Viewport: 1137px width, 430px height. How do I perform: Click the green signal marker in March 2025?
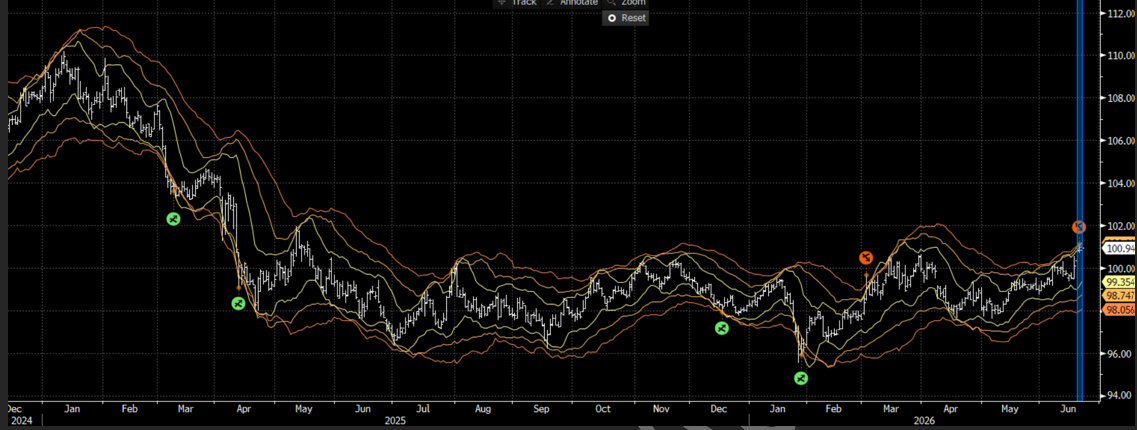tap(173, 218)
